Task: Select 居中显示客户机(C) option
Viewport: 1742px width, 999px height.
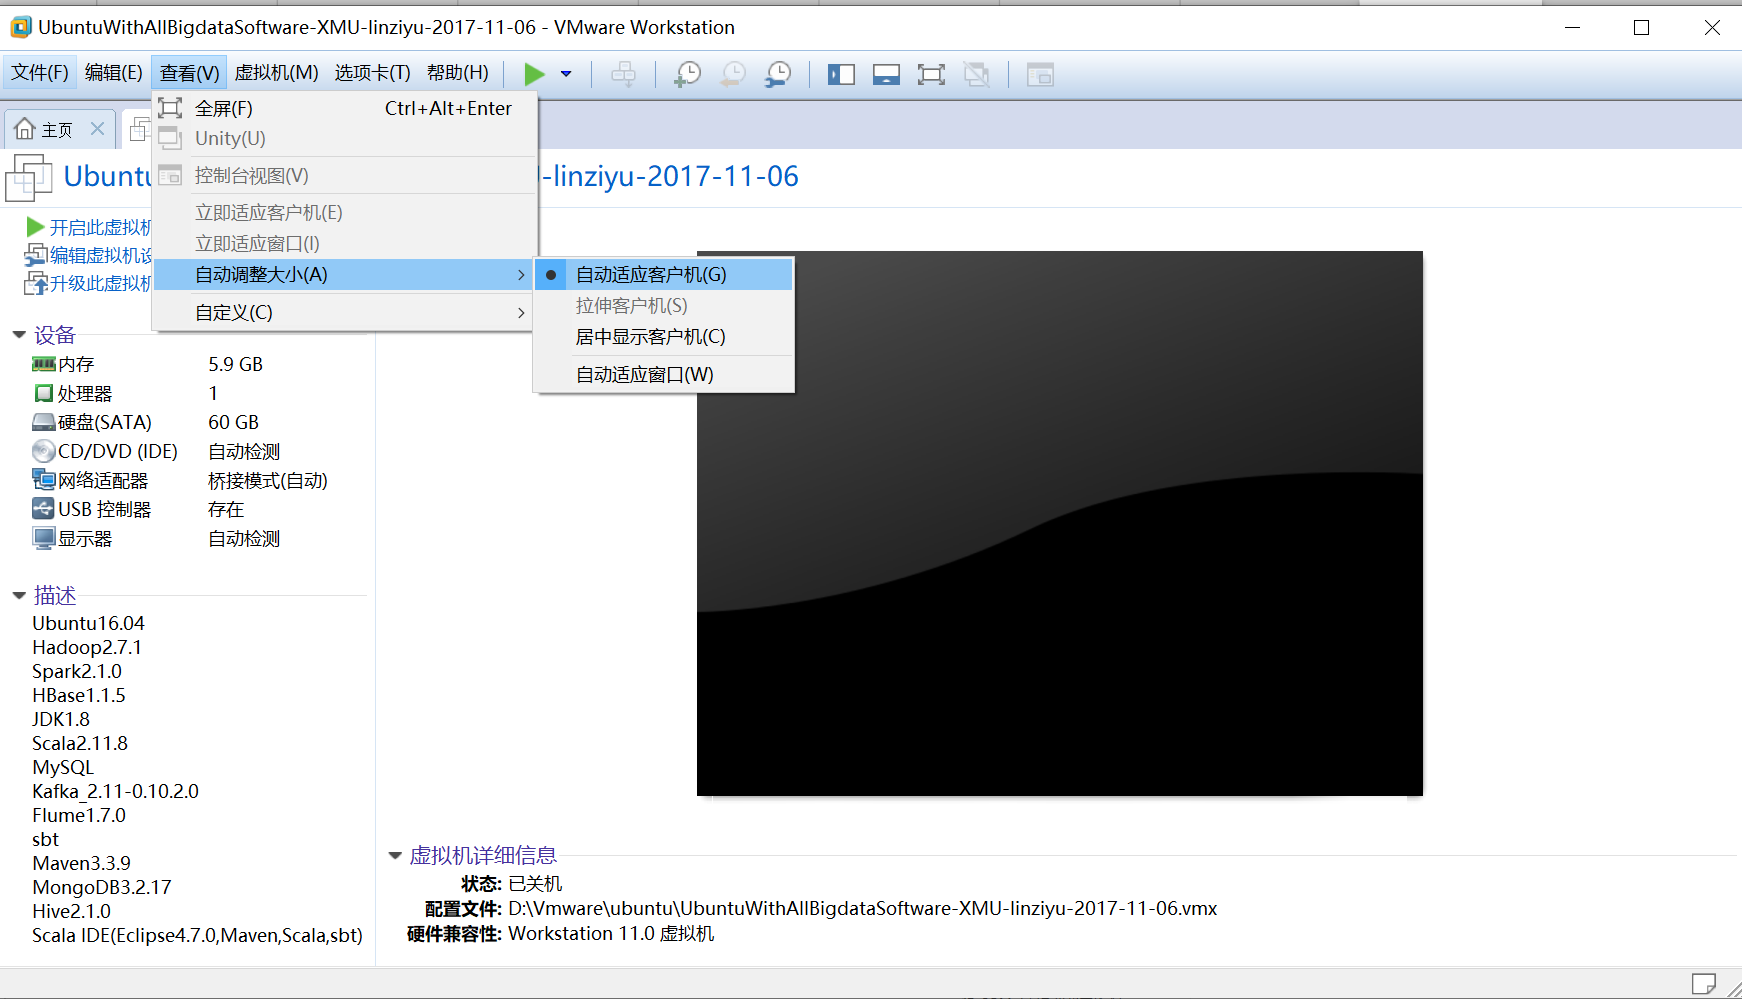Action: [664, 337]
